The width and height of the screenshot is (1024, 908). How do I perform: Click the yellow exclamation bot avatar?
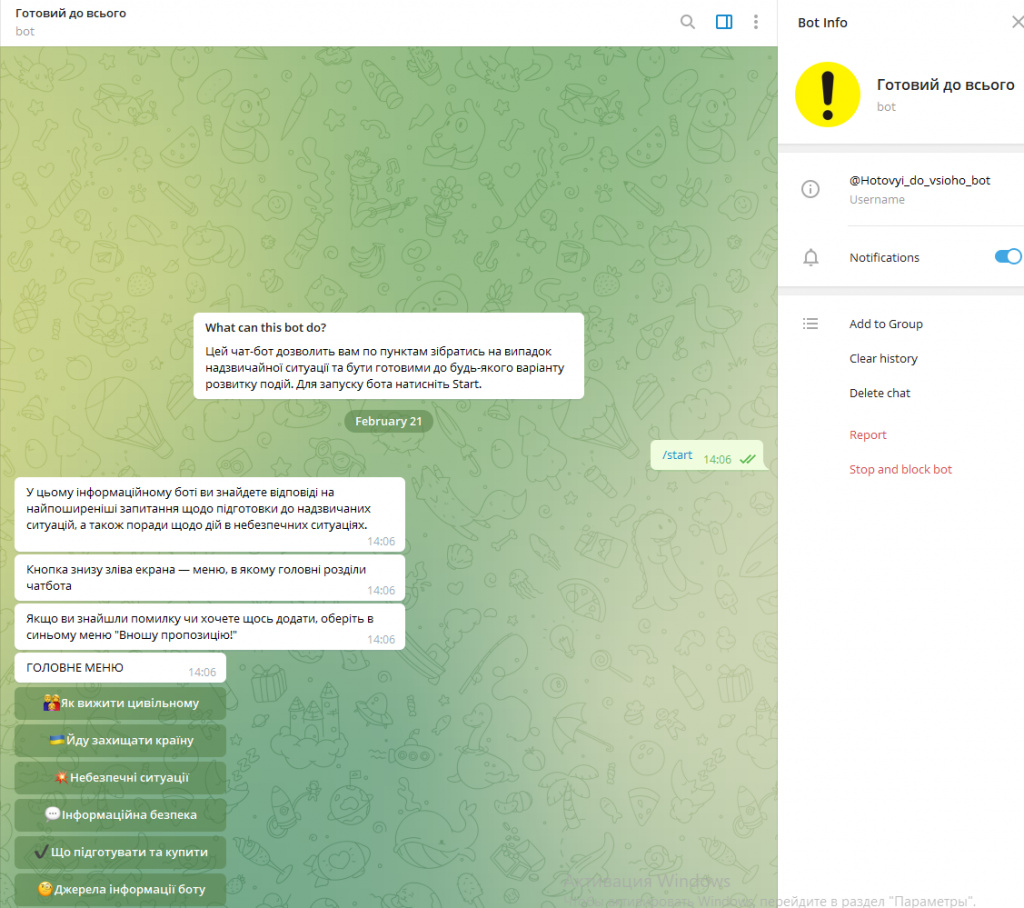point(827,95)
